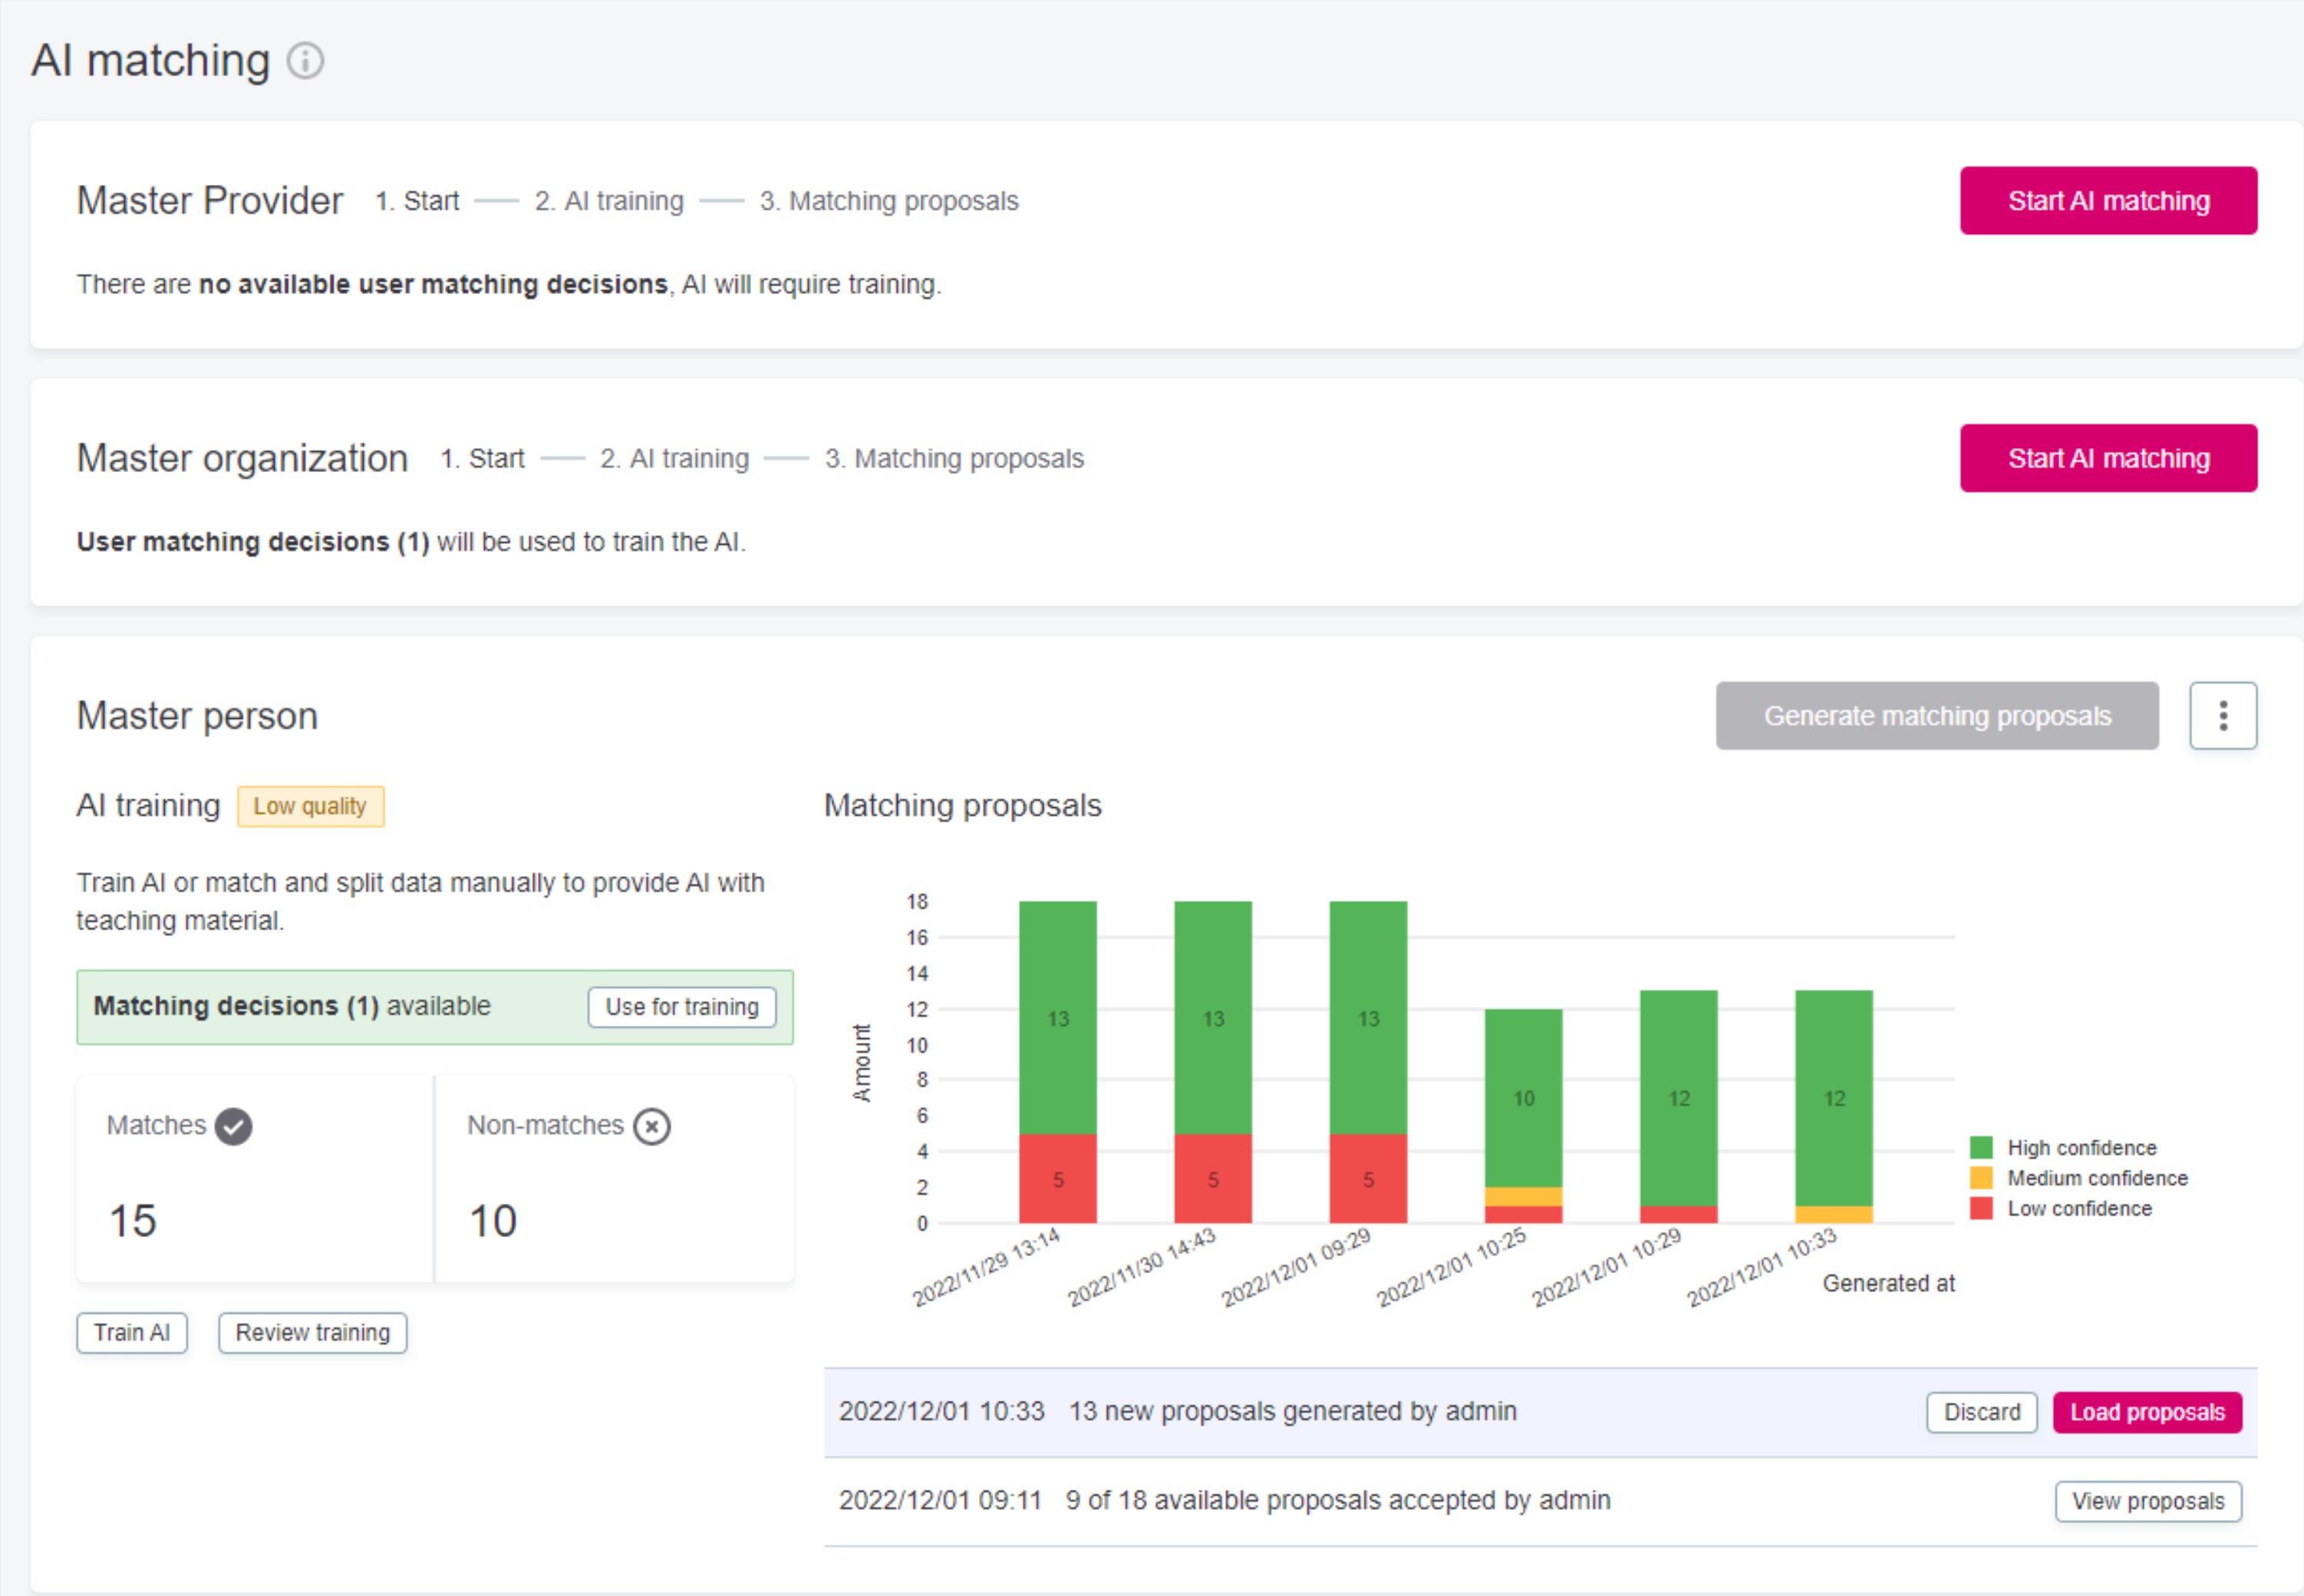
Task: Toggle the Medium confidence legend swatch
Action: pyautogui.click(x=1981, y=1177)
